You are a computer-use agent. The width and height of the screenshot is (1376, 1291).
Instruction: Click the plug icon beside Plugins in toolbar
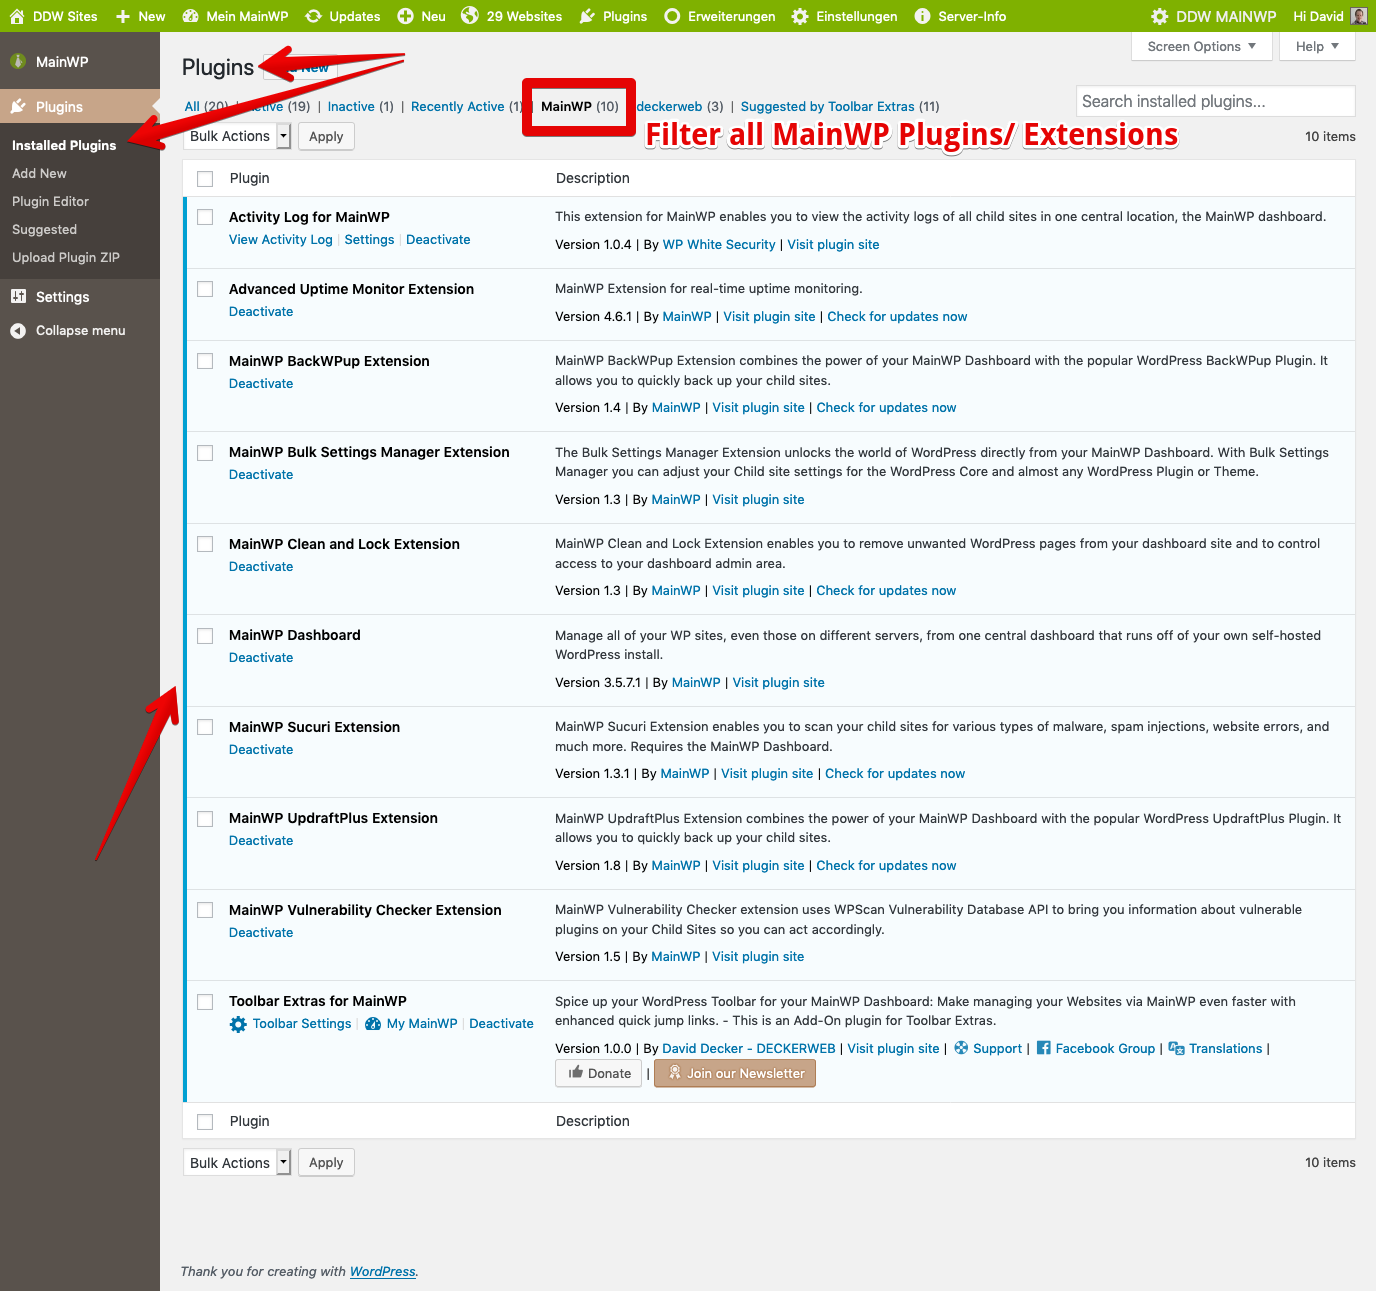coord(587,16)
